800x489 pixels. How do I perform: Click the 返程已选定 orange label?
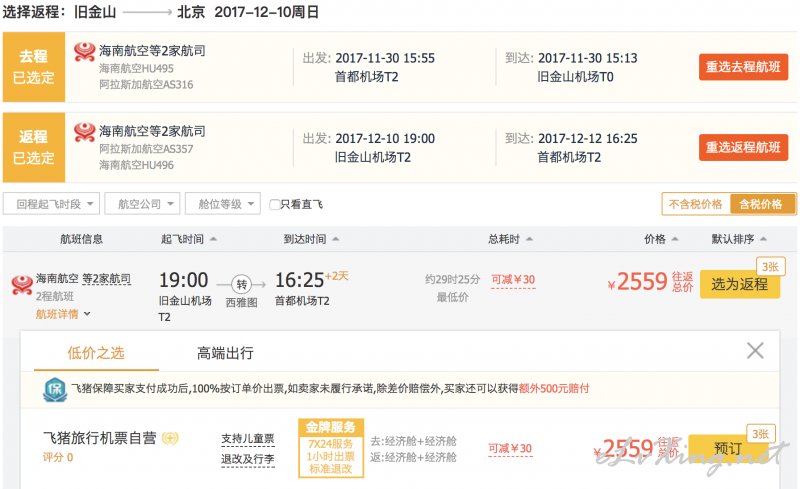click(x=34, y=148)
